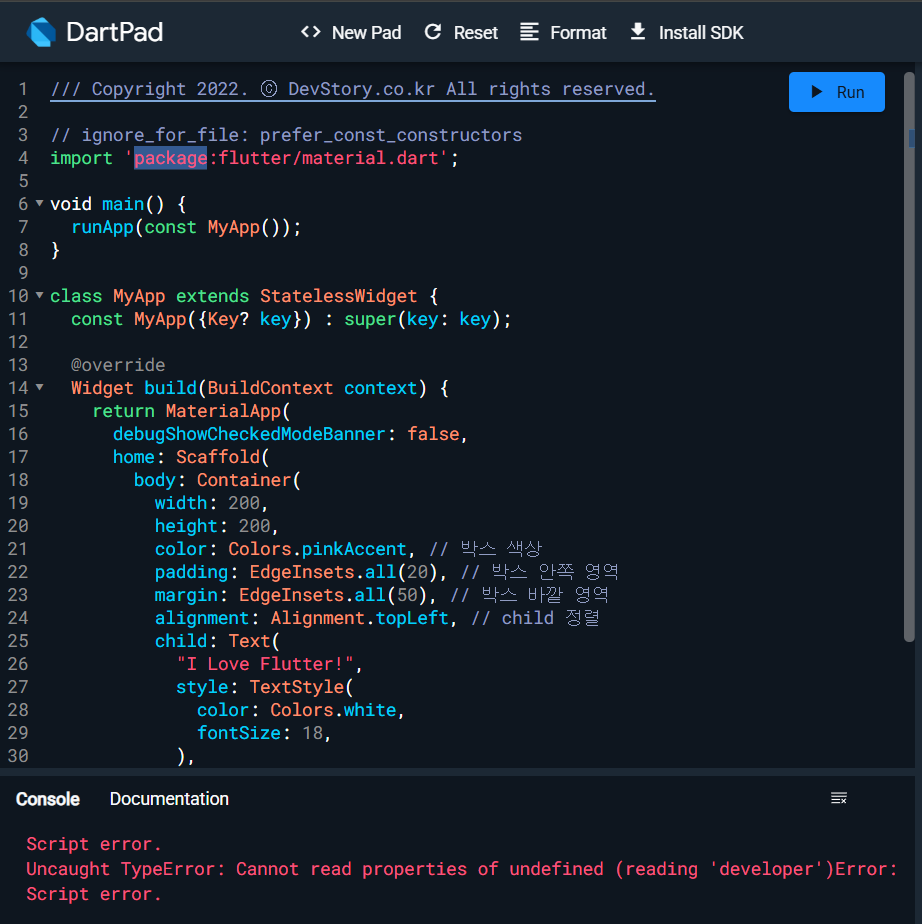Collapse the build method fold arrow
Screen dimensions: 922x924
[39, 387]
